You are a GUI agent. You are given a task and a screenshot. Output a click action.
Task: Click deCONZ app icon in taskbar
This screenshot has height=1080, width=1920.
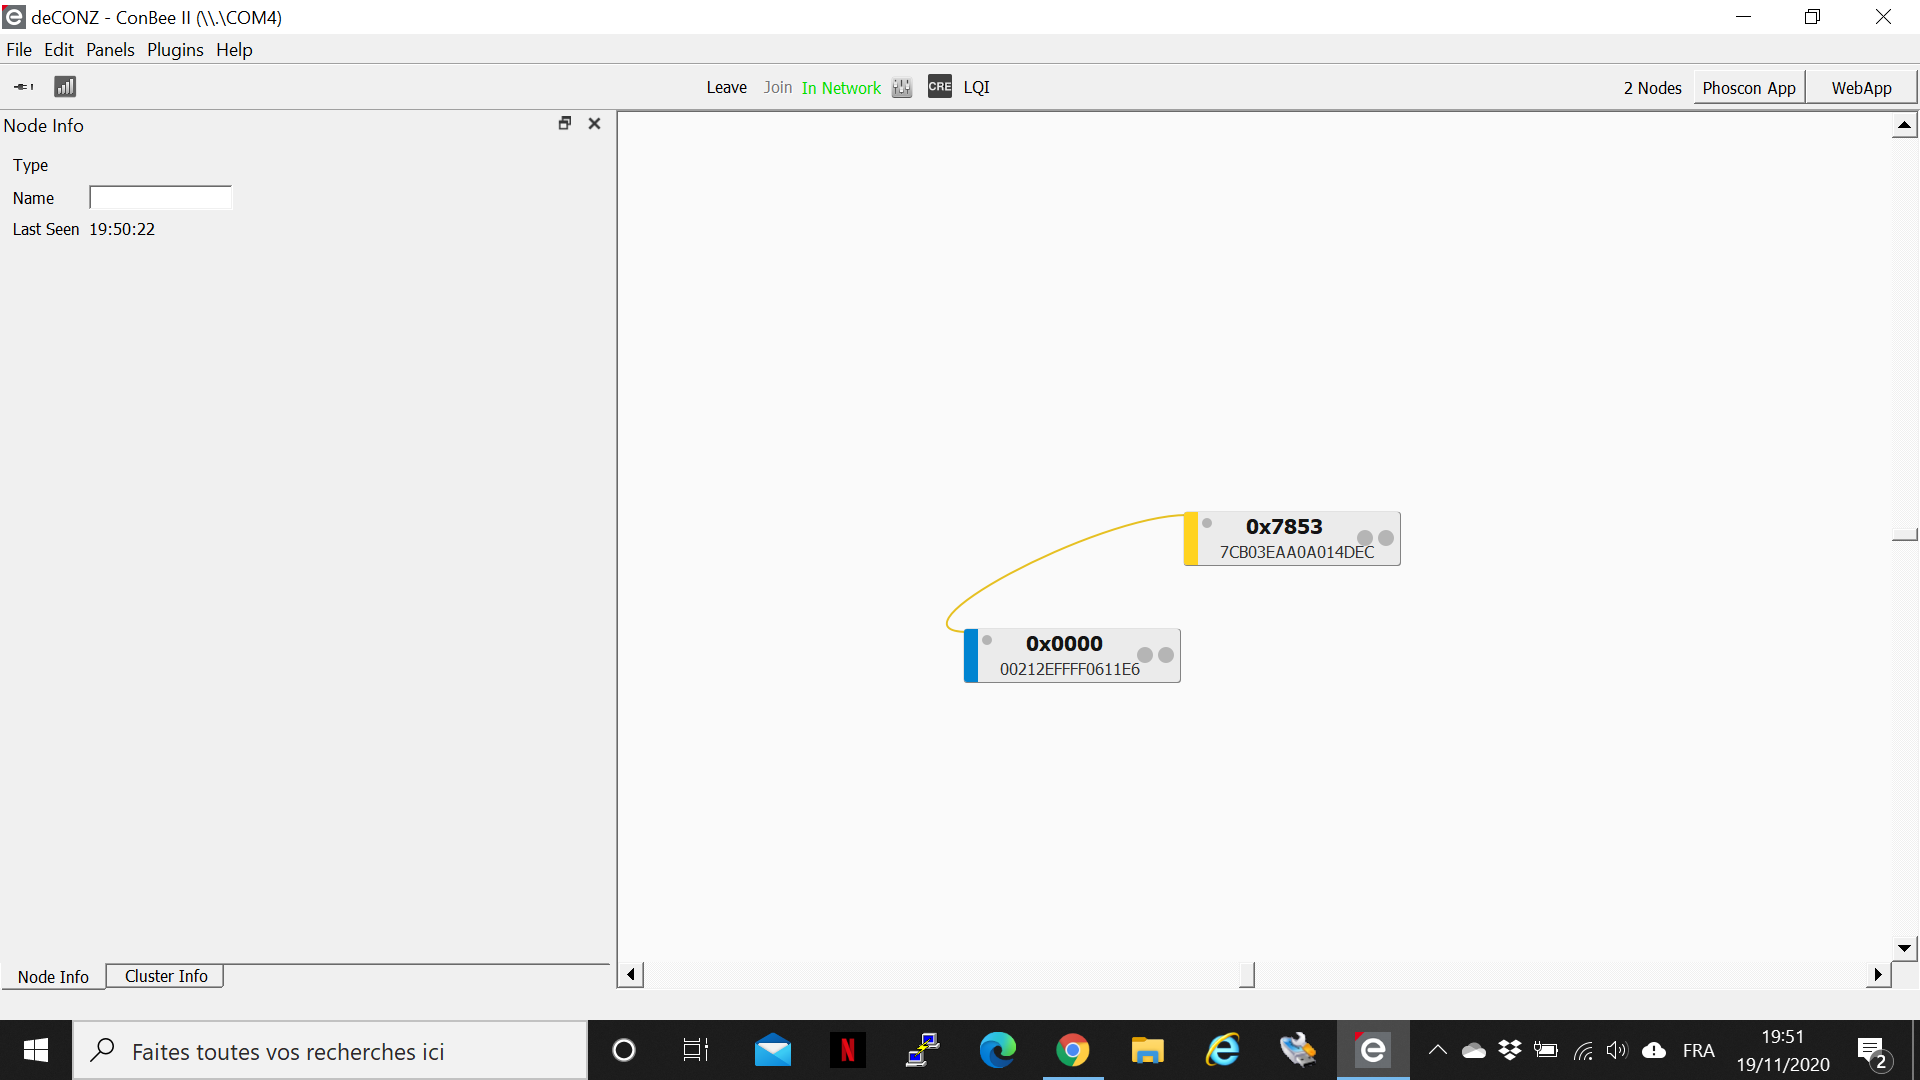click(x=1373, y=1050)
